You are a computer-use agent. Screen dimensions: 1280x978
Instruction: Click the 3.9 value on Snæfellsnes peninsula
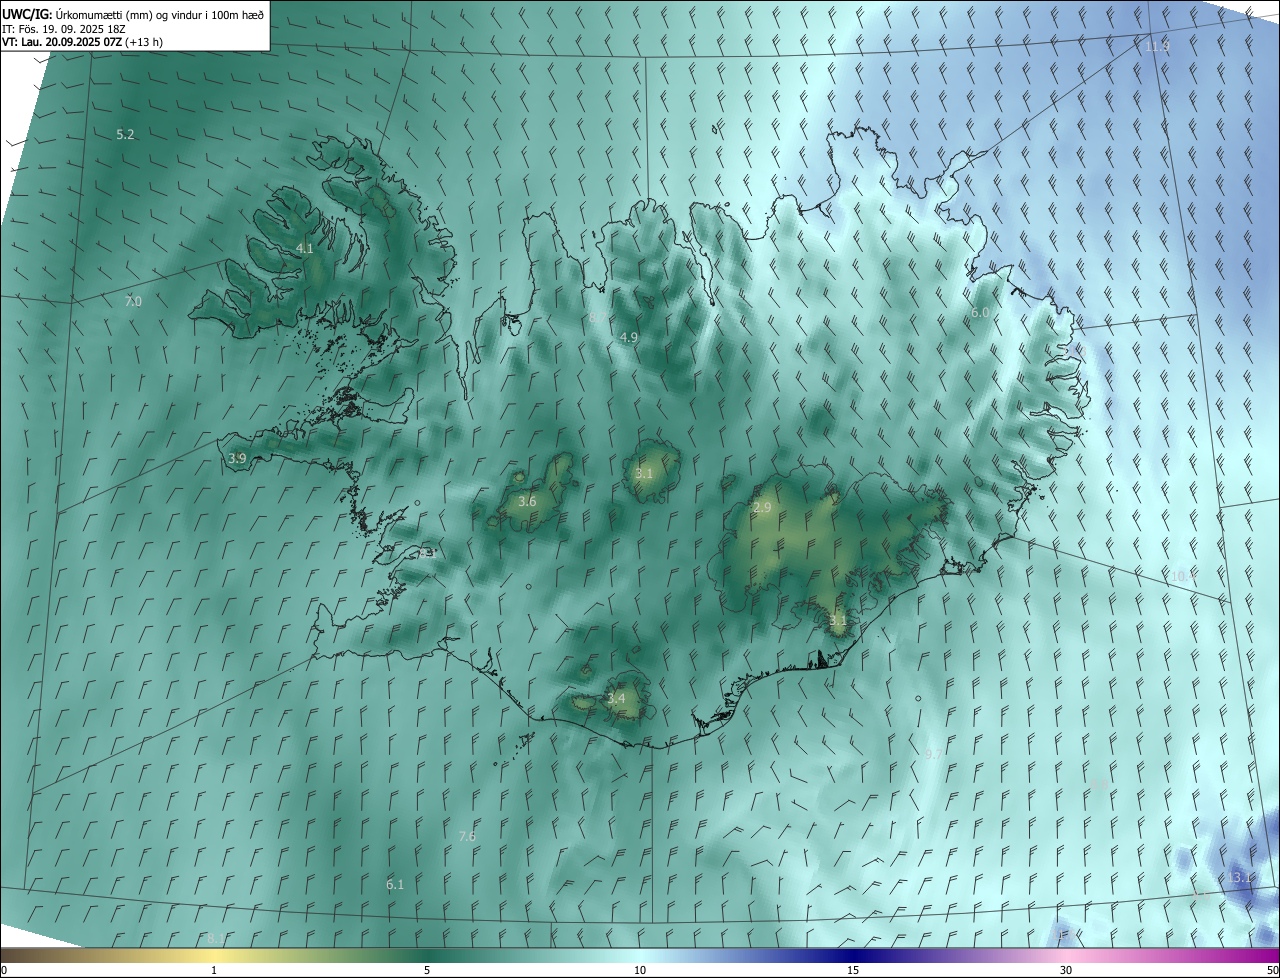[x=237, y=458]
